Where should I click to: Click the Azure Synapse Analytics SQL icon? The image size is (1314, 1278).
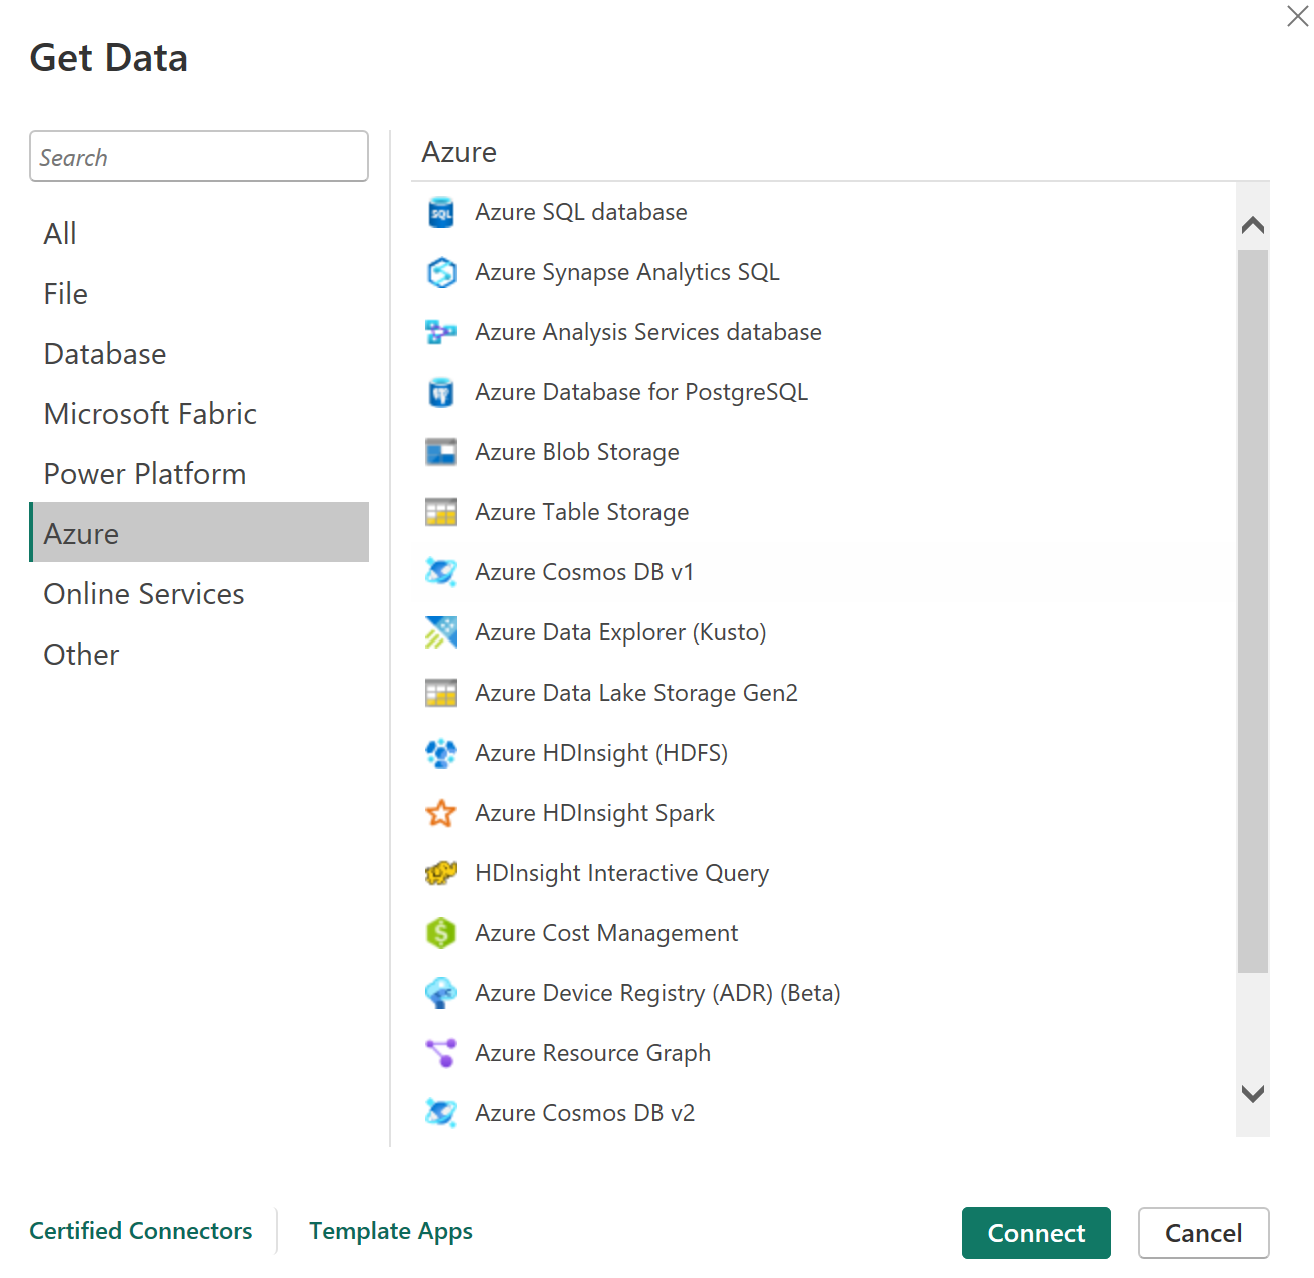[441, 273]
